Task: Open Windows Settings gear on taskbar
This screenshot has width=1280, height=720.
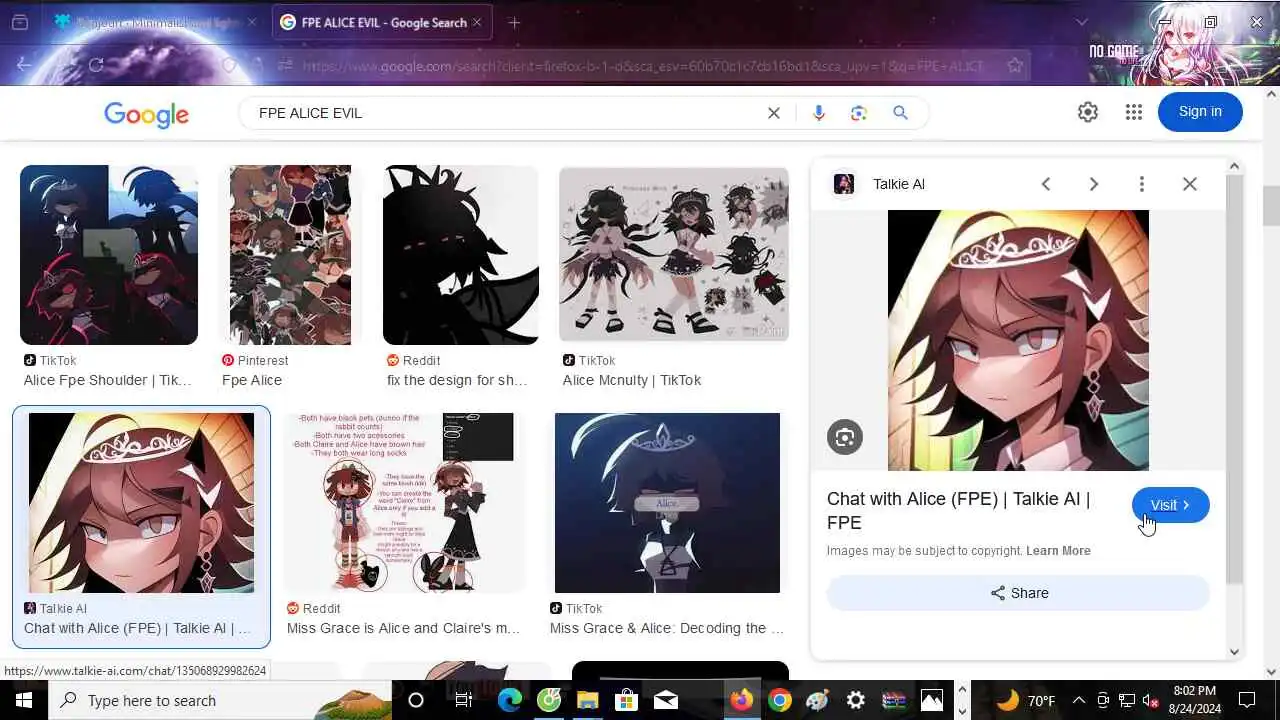Action: (x=856, y=700)
